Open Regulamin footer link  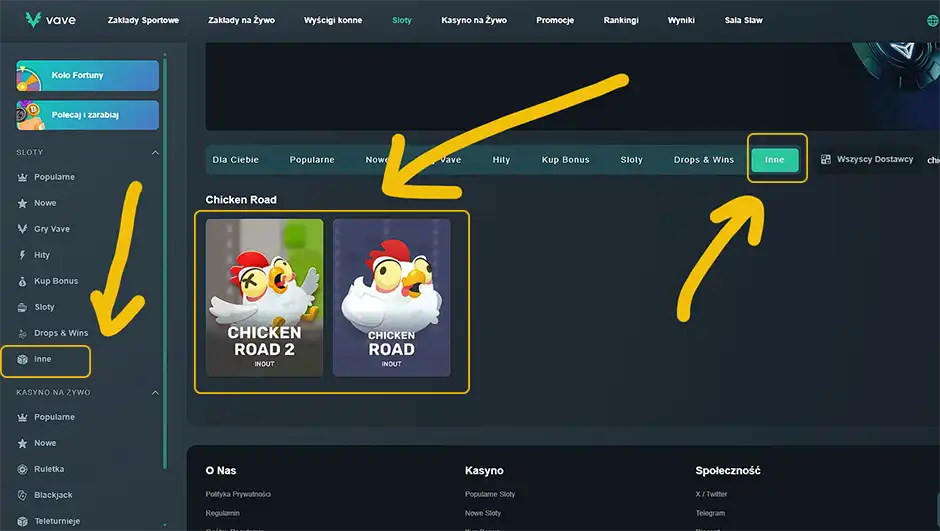click(x=222, y=514)
